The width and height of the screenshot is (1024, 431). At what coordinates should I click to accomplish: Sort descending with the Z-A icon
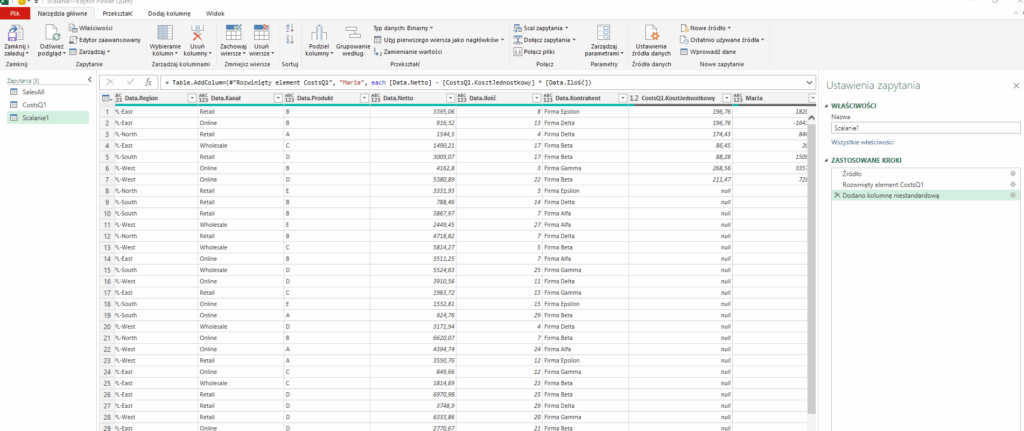click(291, 40)
